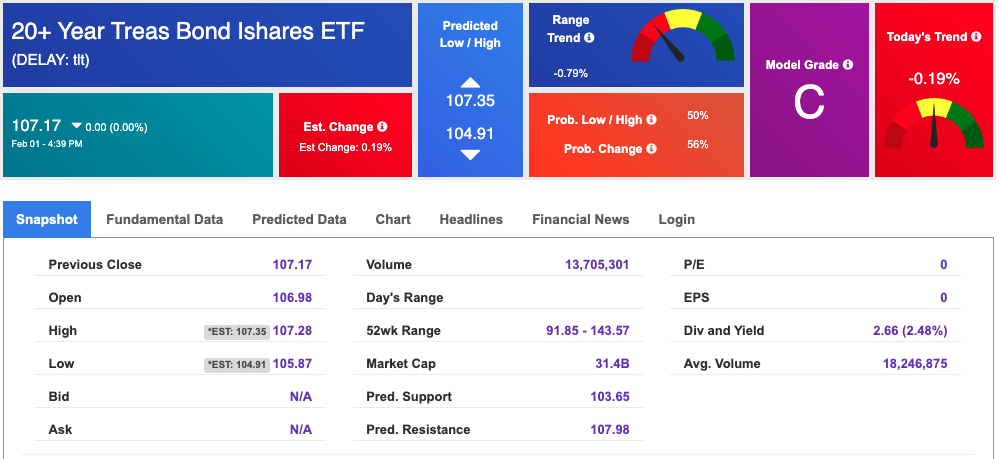Select the Snapshot tab

(x=47, y=219)
